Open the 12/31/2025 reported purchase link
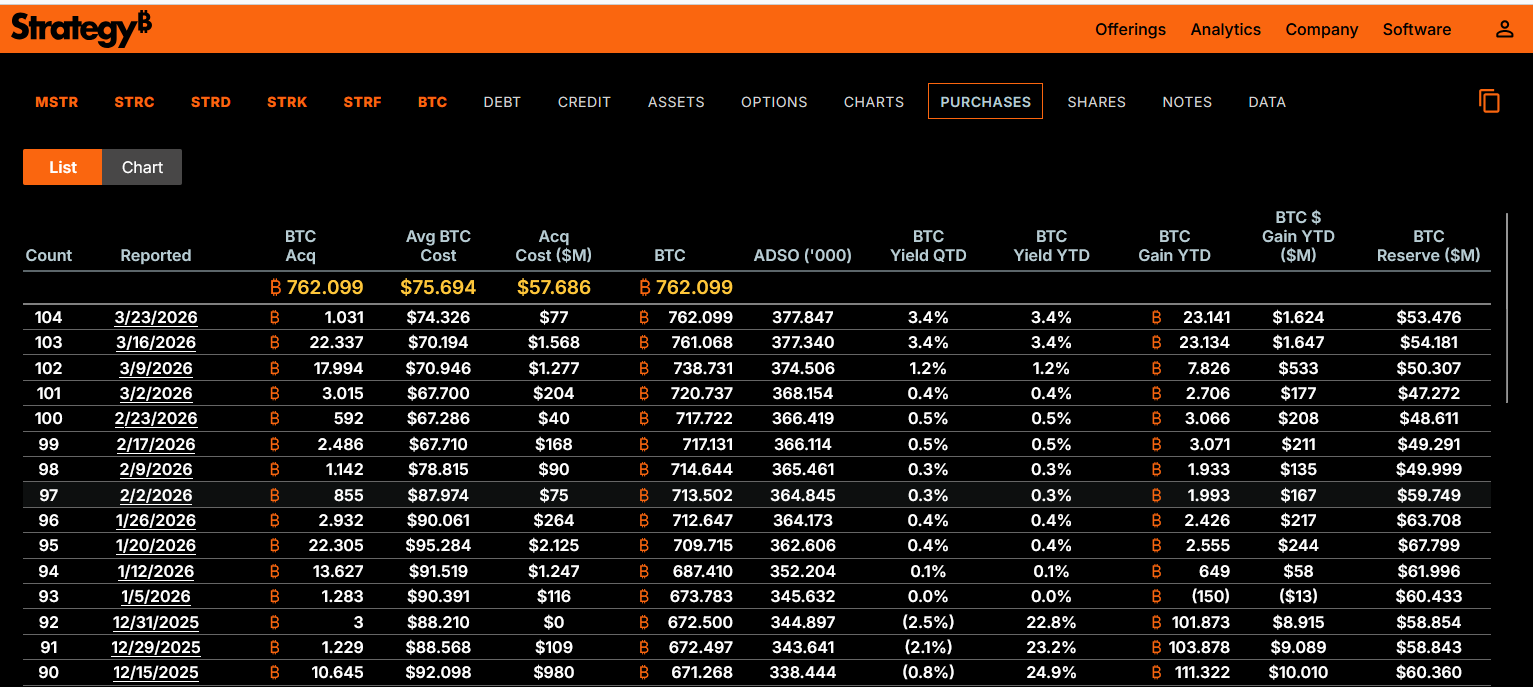Viewport: 1533px width, 687px height. pos(156,622)
